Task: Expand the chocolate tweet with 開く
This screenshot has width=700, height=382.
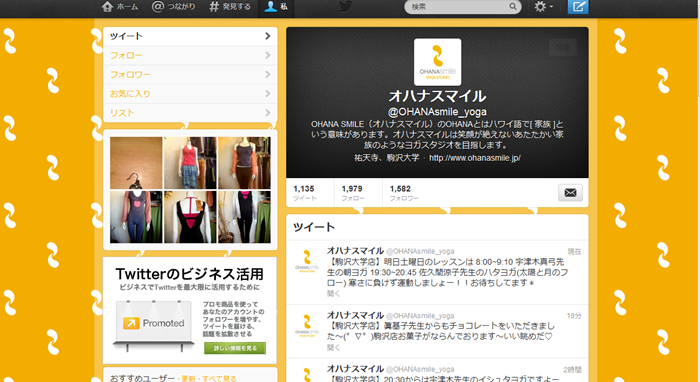Action: point(333,347)
